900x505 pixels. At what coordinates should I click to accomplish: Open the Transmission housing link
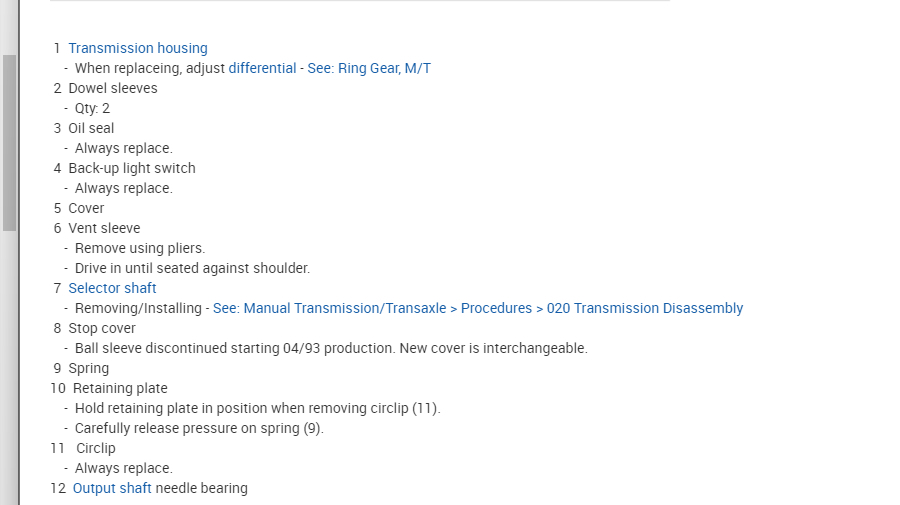pyautogui.click(x=138, y=48)
